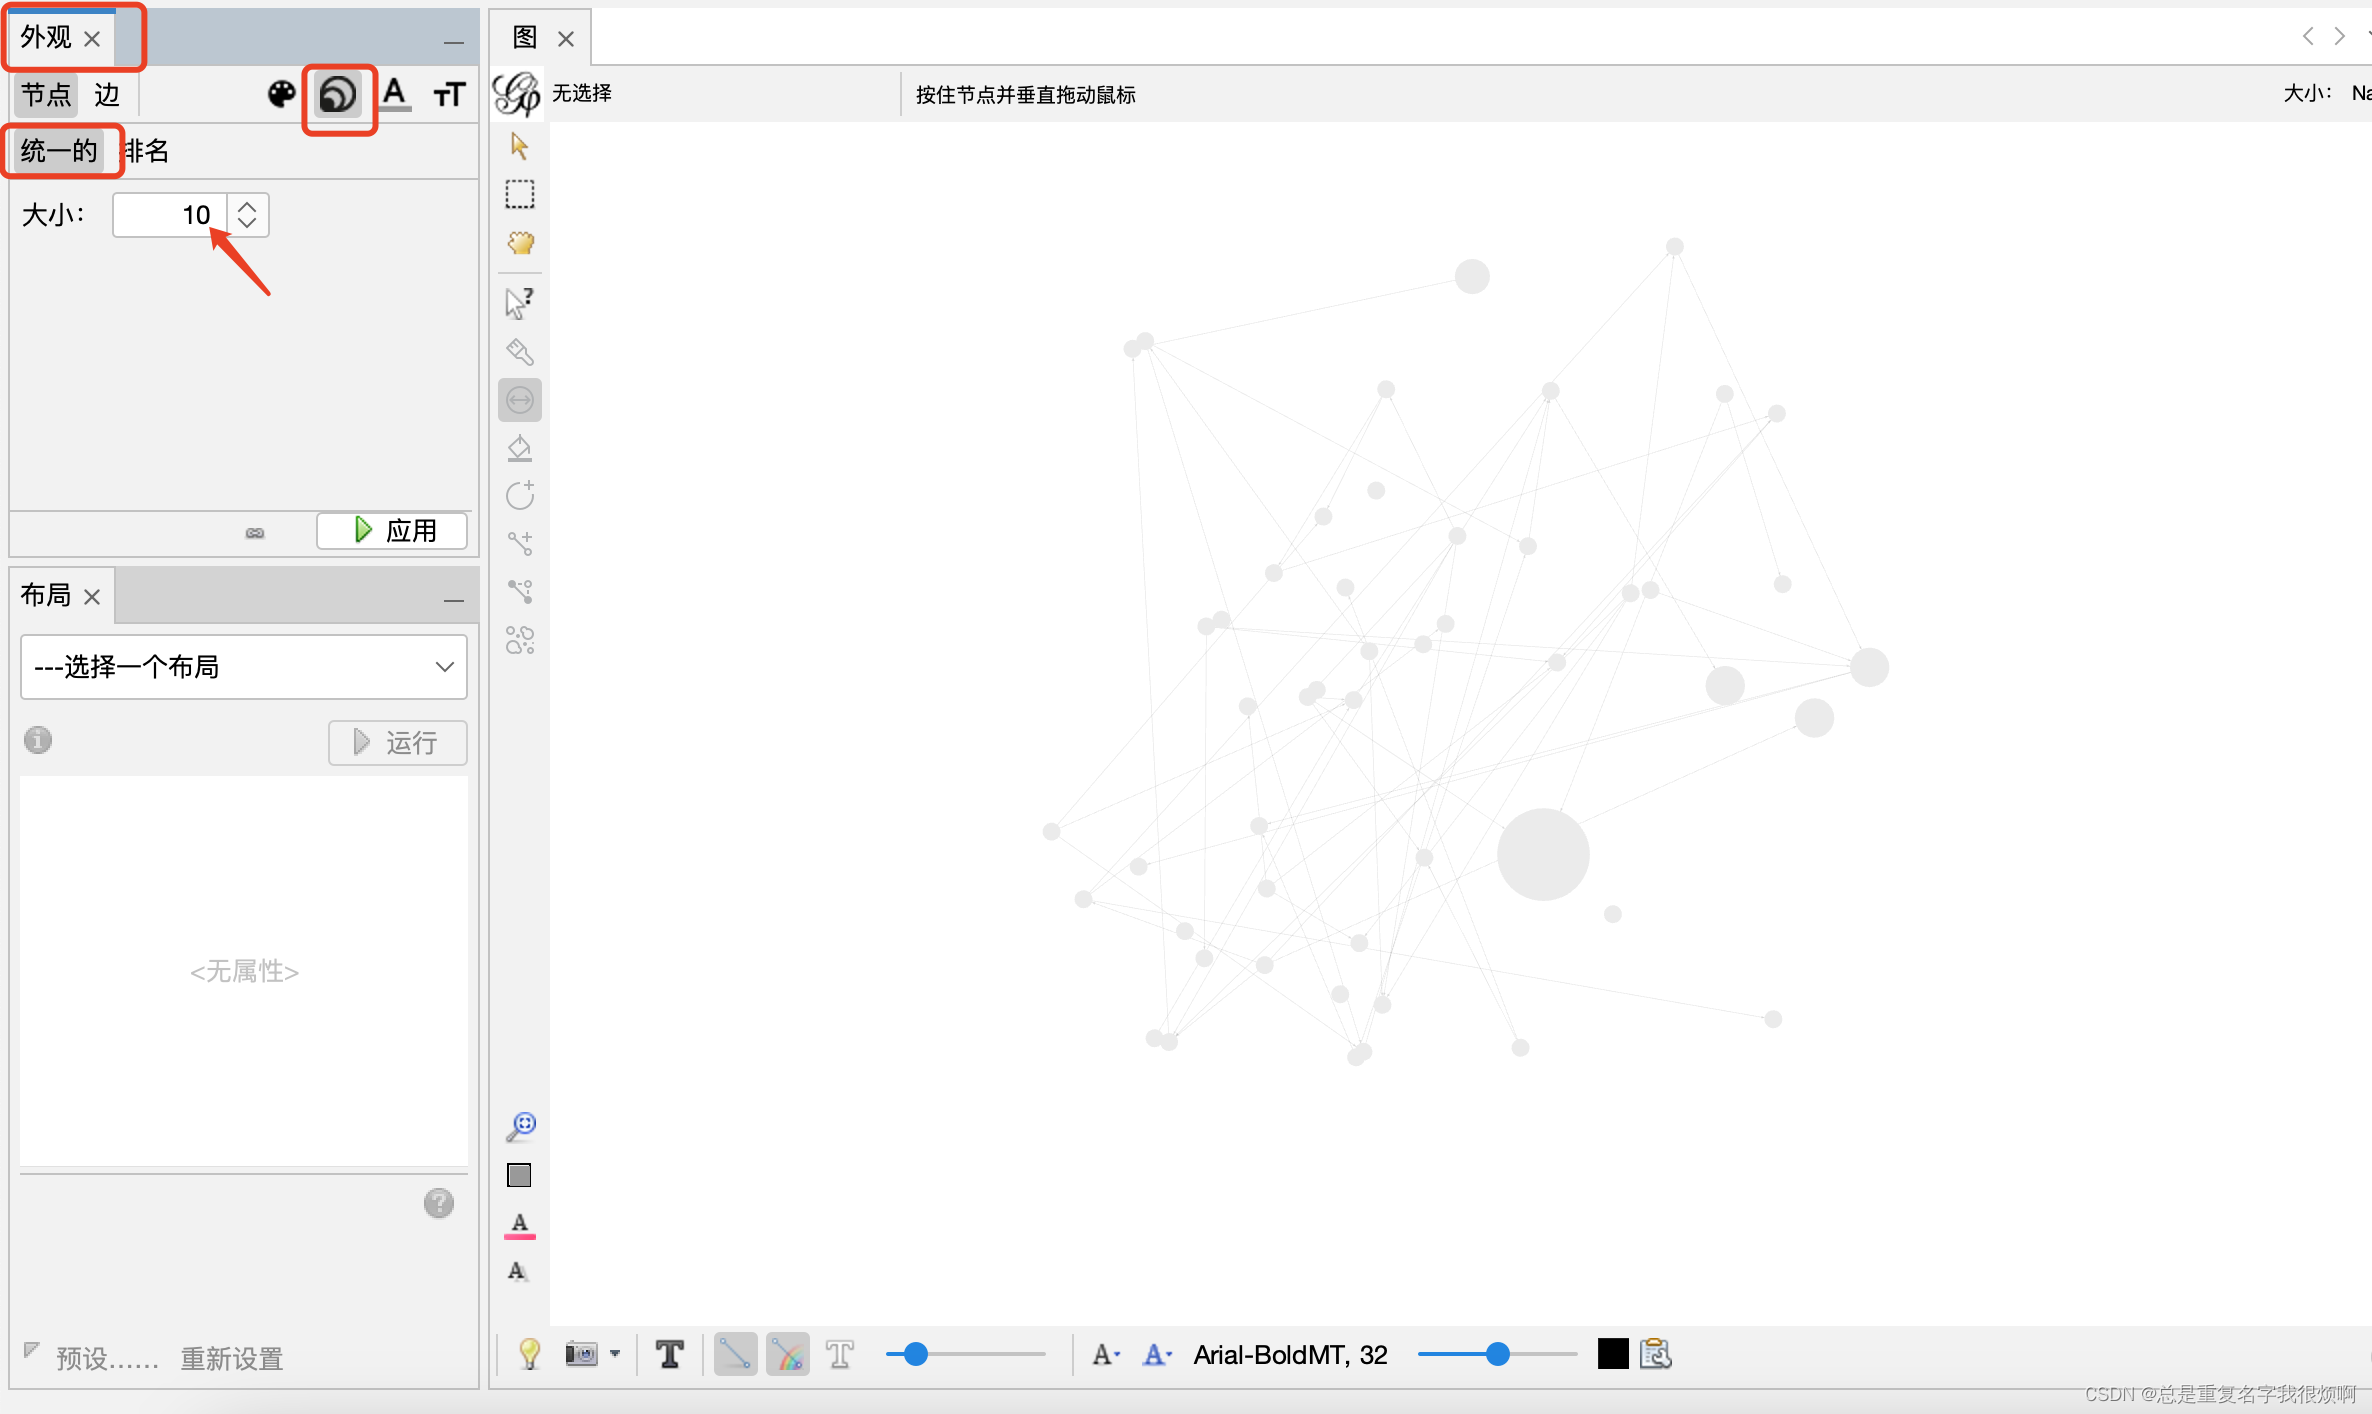Image resolution: width=2372 pixels, height=1414 pixels.
Task: Open the '---选择一个布局' layout dropdown
Action: [x=243, y=666]
